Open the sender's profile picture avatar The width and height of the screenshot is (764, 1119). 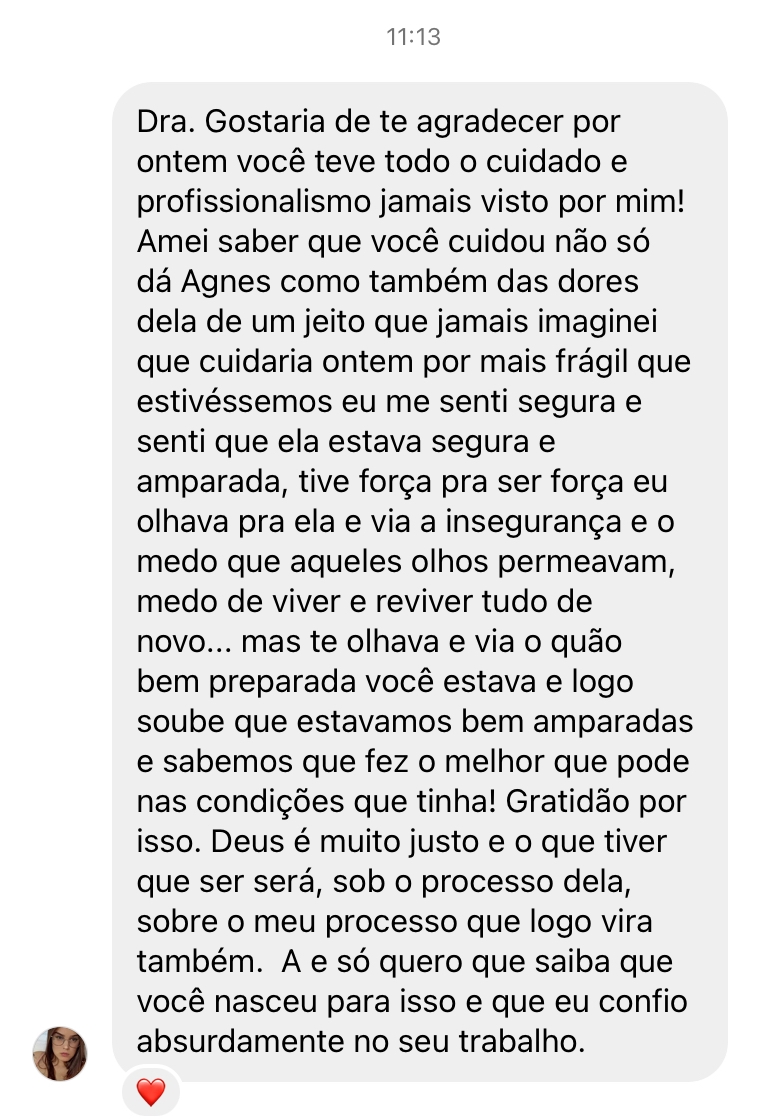coord(60,1053)
